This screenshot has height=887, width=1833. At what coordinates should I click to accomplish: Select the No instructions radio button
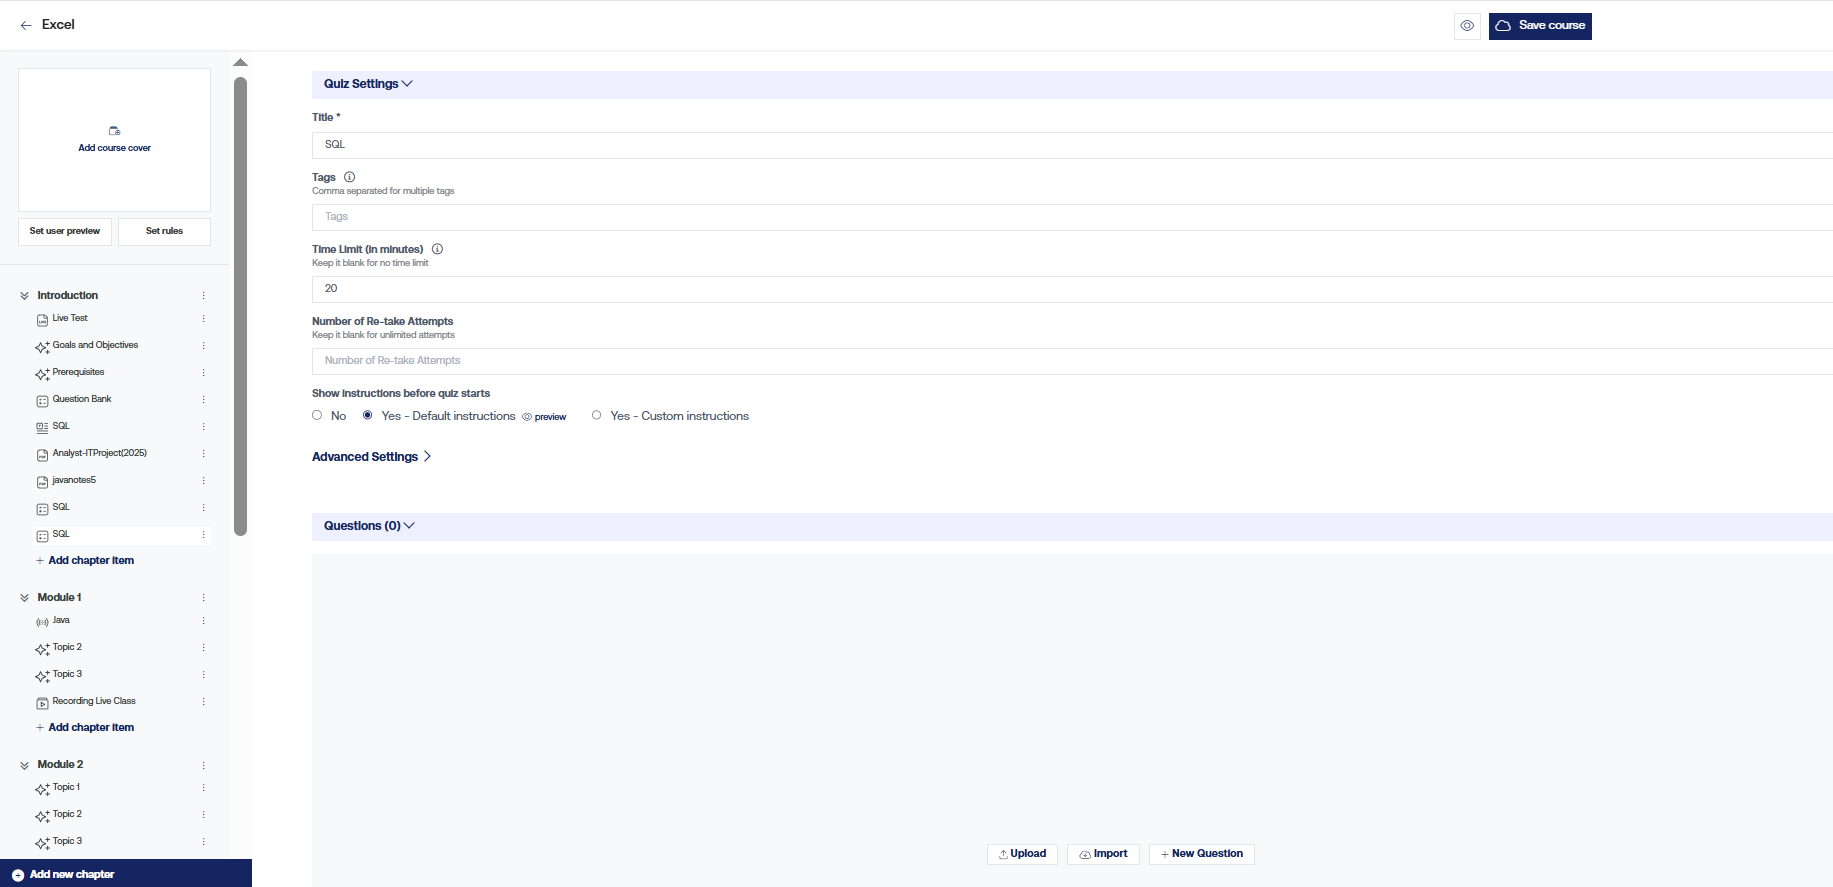317,415
